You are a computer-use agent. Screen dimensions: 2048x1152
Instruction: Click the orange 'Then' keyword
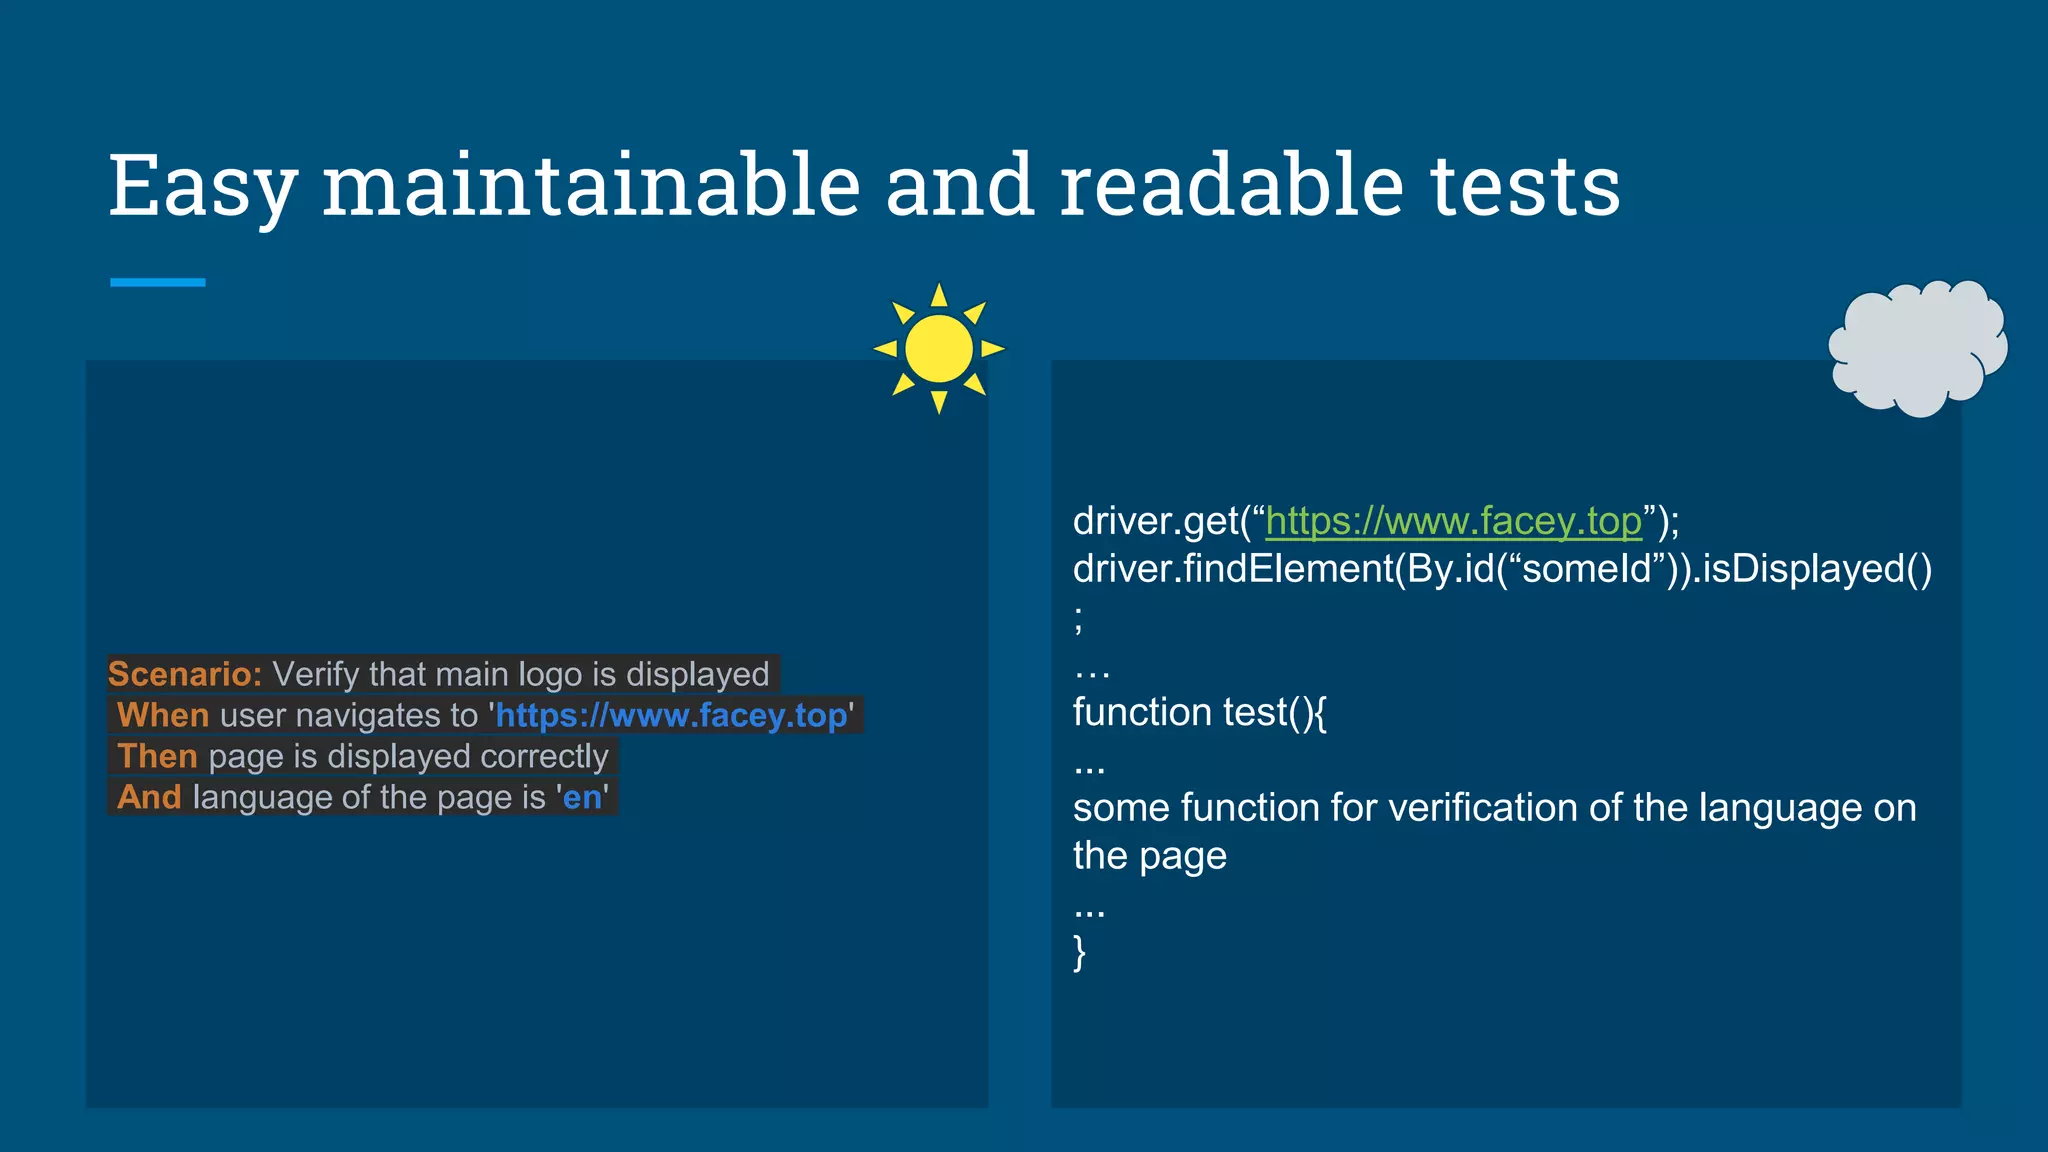tap(157, 756)
